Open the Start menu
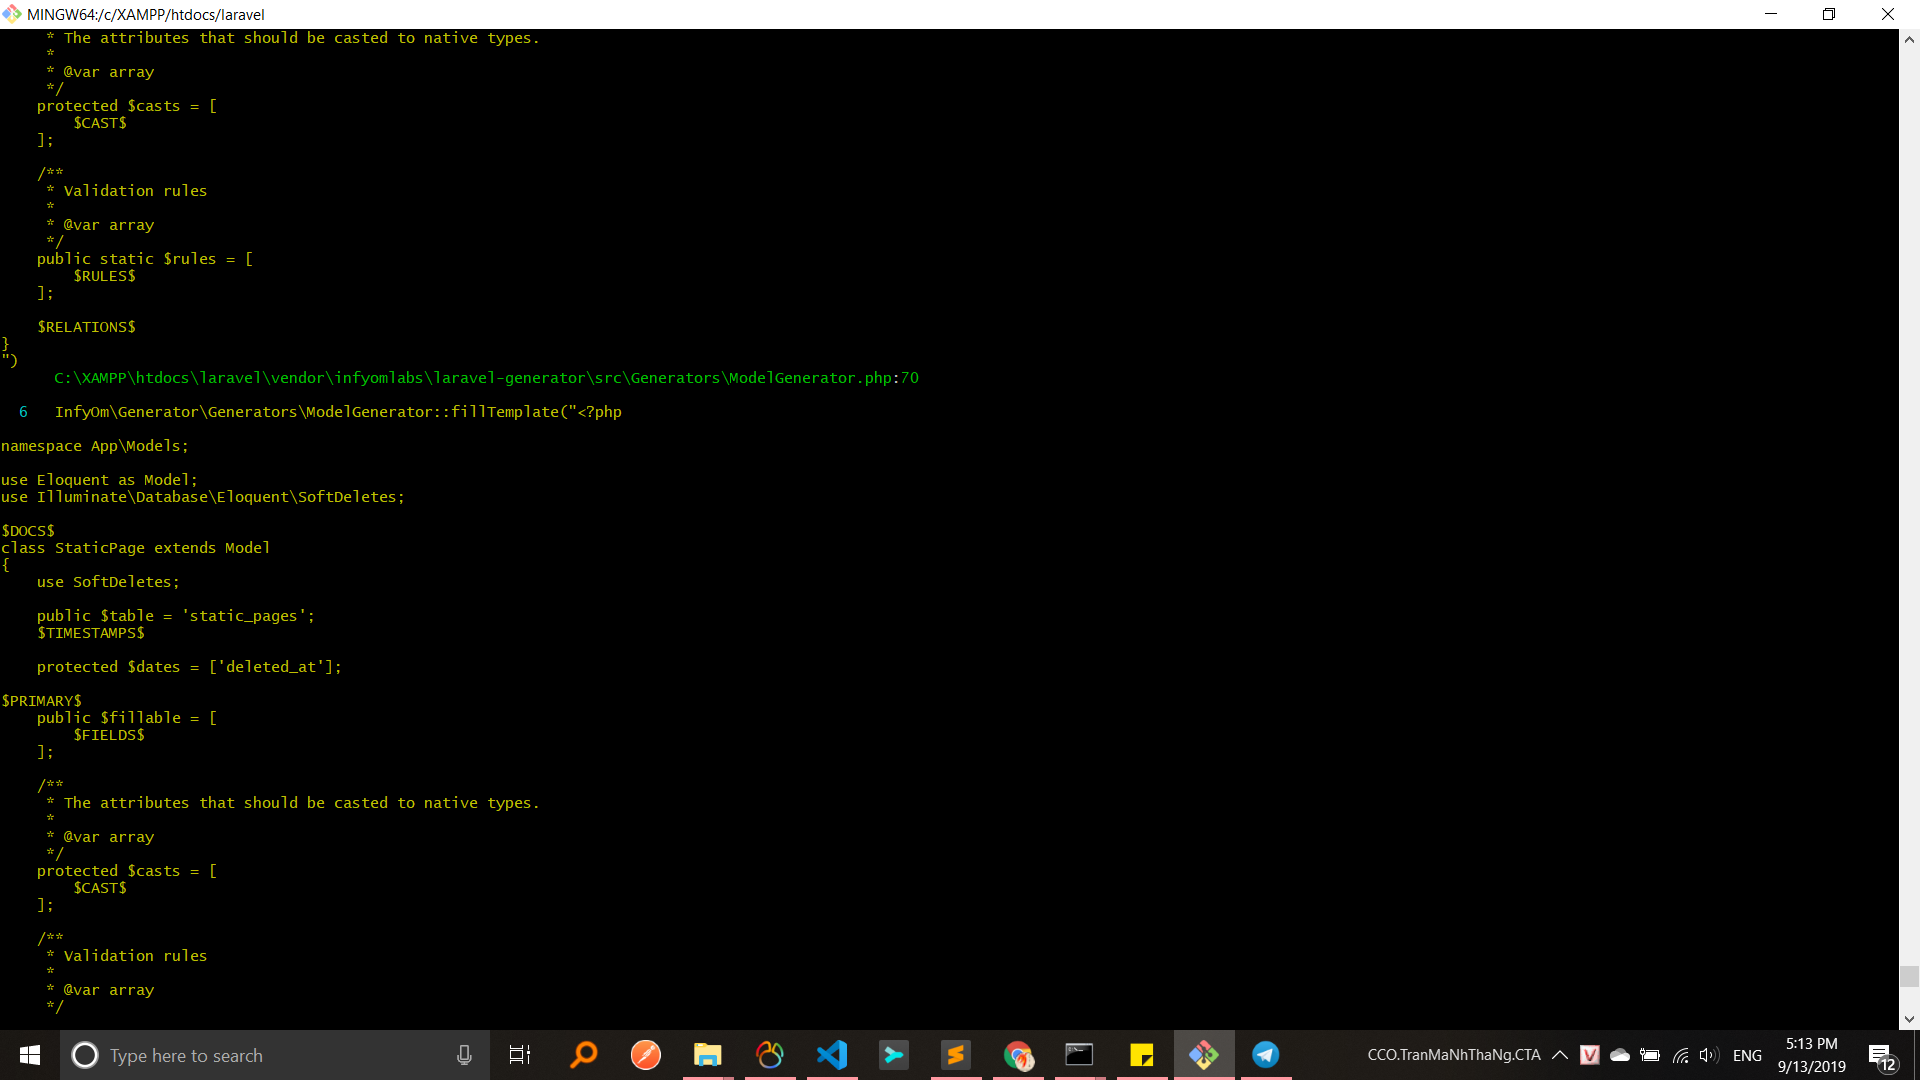This screenshot has width=1920, height=1080. click(29, 1054)
